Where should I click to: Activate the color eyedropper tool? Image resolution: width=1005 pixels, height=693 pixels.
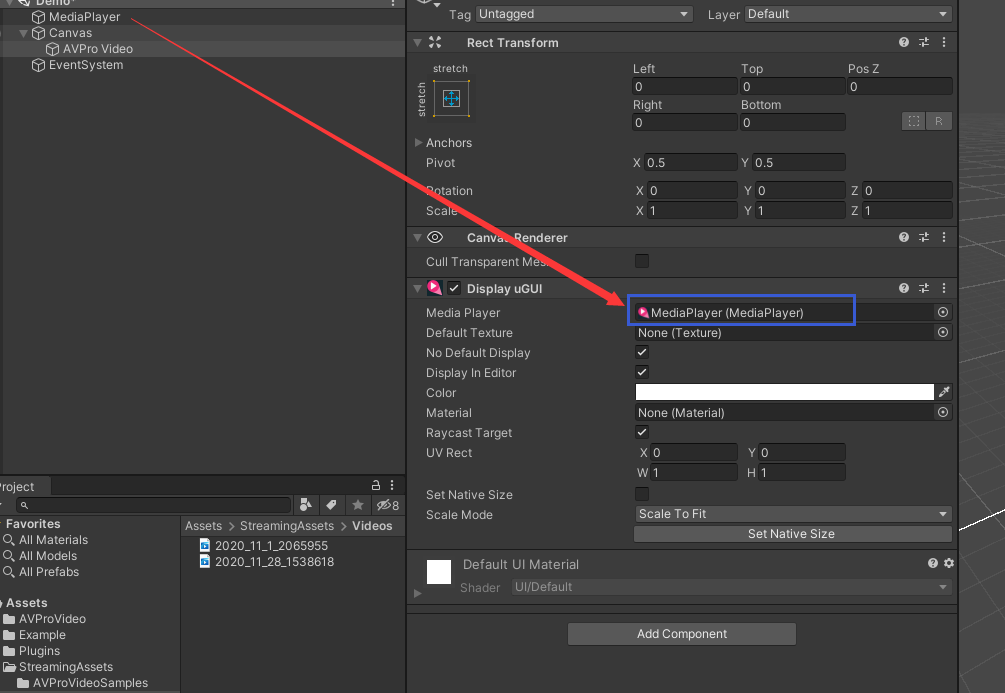coord(943,392)
